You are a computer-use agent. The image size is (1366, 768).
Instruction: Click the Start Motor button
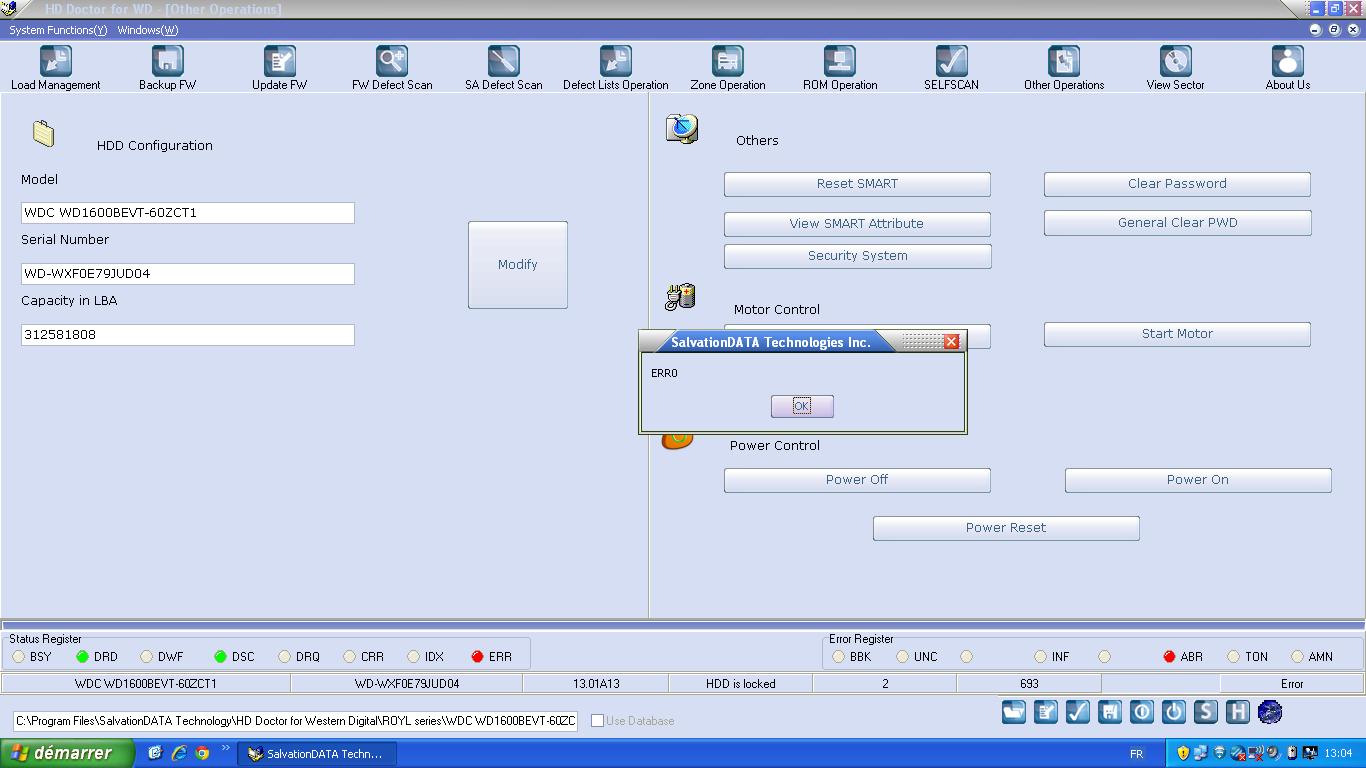[x=1177, y=334]
